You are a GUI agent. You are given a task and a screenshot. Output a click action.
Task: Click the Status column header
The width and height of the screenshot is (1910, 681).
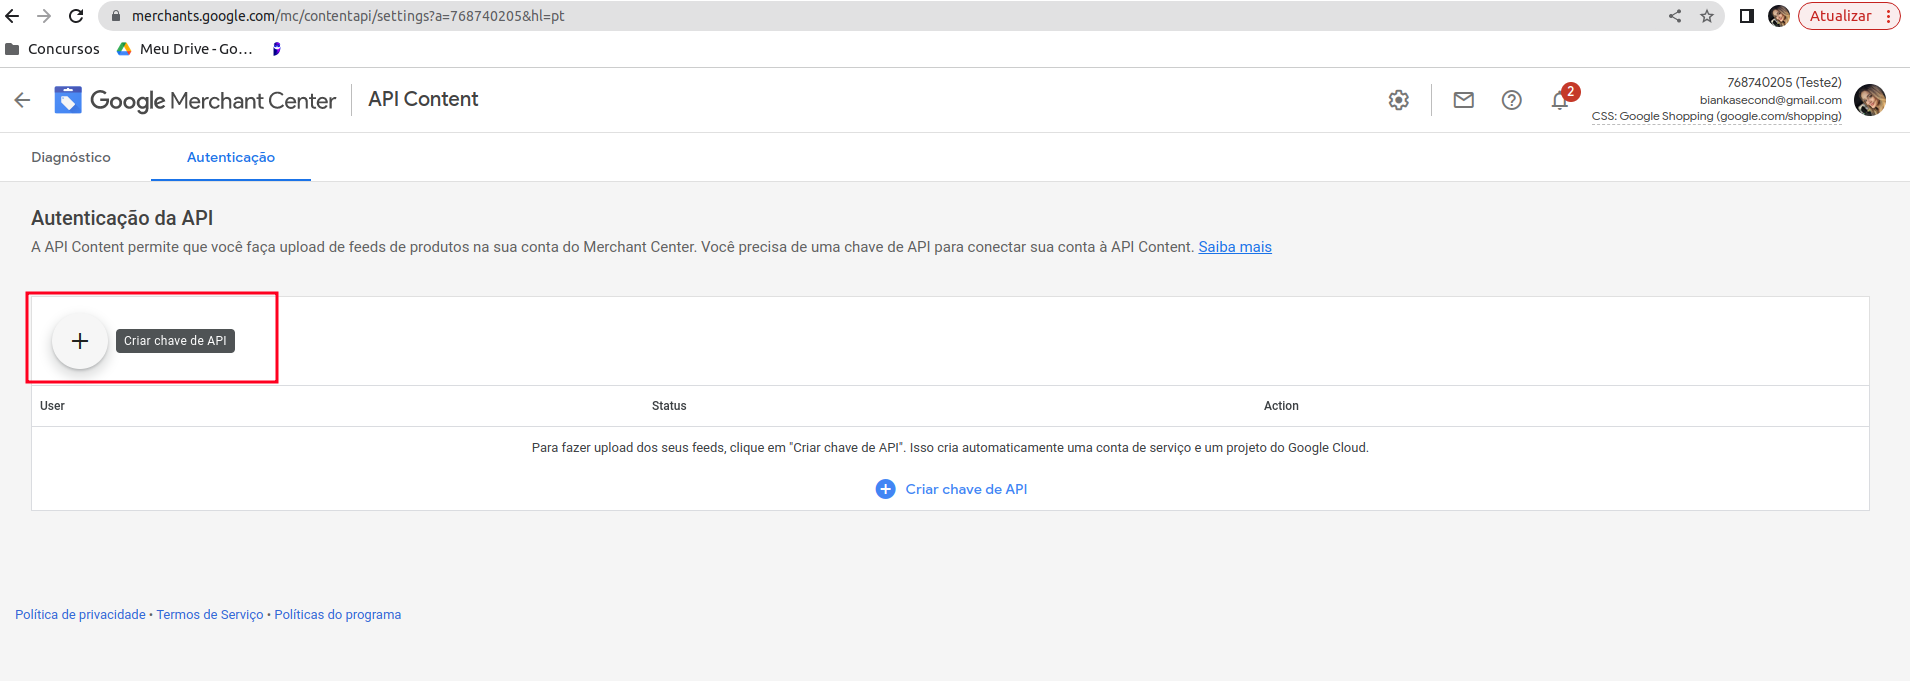point(669,406)
